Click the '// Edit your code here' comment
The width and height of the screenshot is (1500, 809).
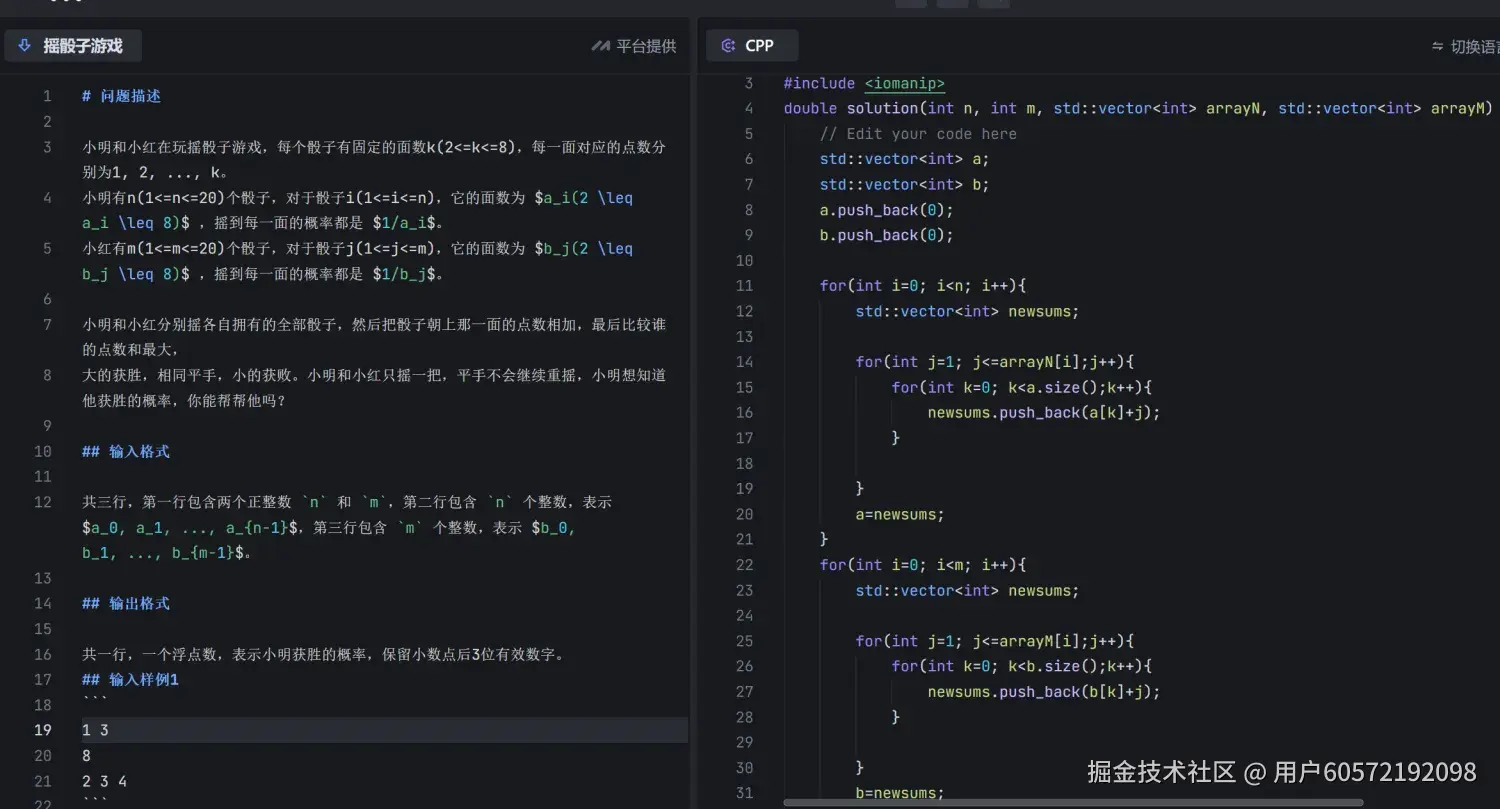click(918, 134)
